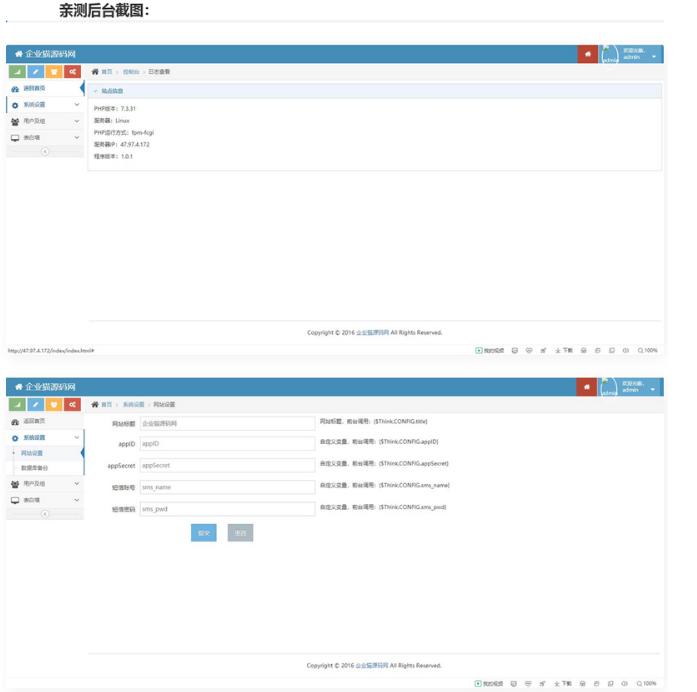Click the 100% zoom icon in bottom status bar
The width and height of the screenshot is (697, 692).
pyautogui.click(x=648, y=683)
